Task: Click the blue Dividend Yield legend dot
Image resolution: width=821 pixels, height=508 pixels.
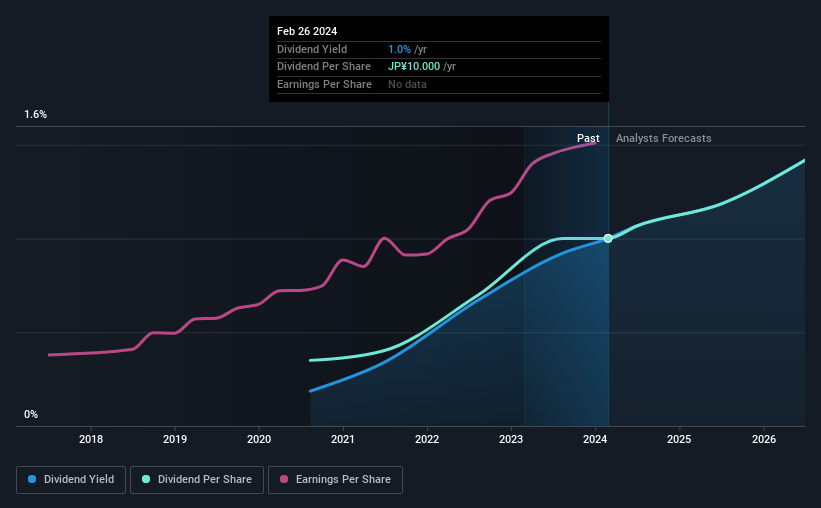Action: [32, 479]
